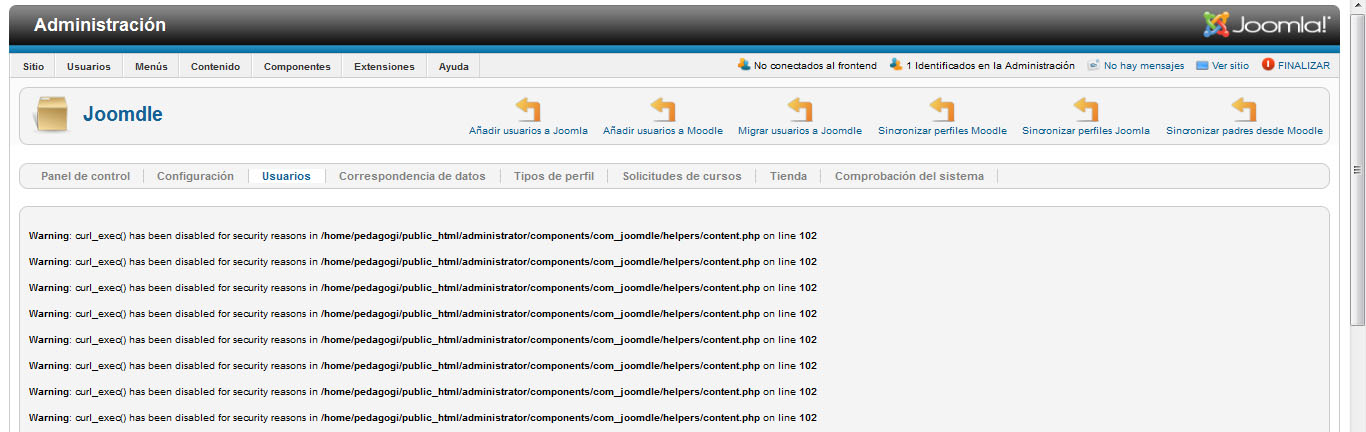Open the Sitio menu
The height and width of the screenshot is (432, 1366).
[34, 67]
